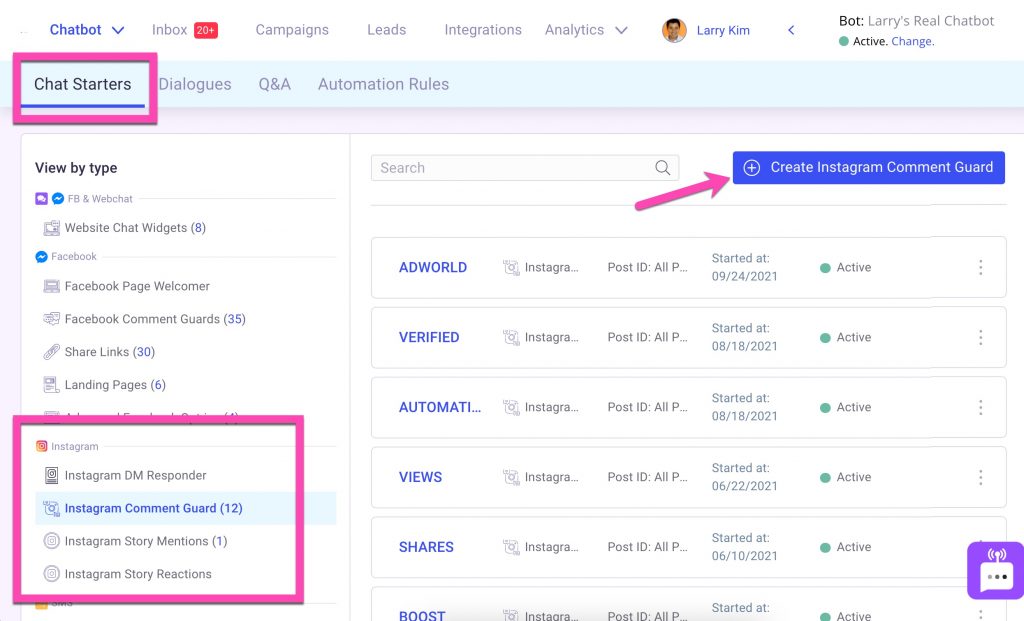Click the Instagram Story Mentions icon
Image resolution: width=1024 pixels, height=621 pixels.
pos(52,541)
